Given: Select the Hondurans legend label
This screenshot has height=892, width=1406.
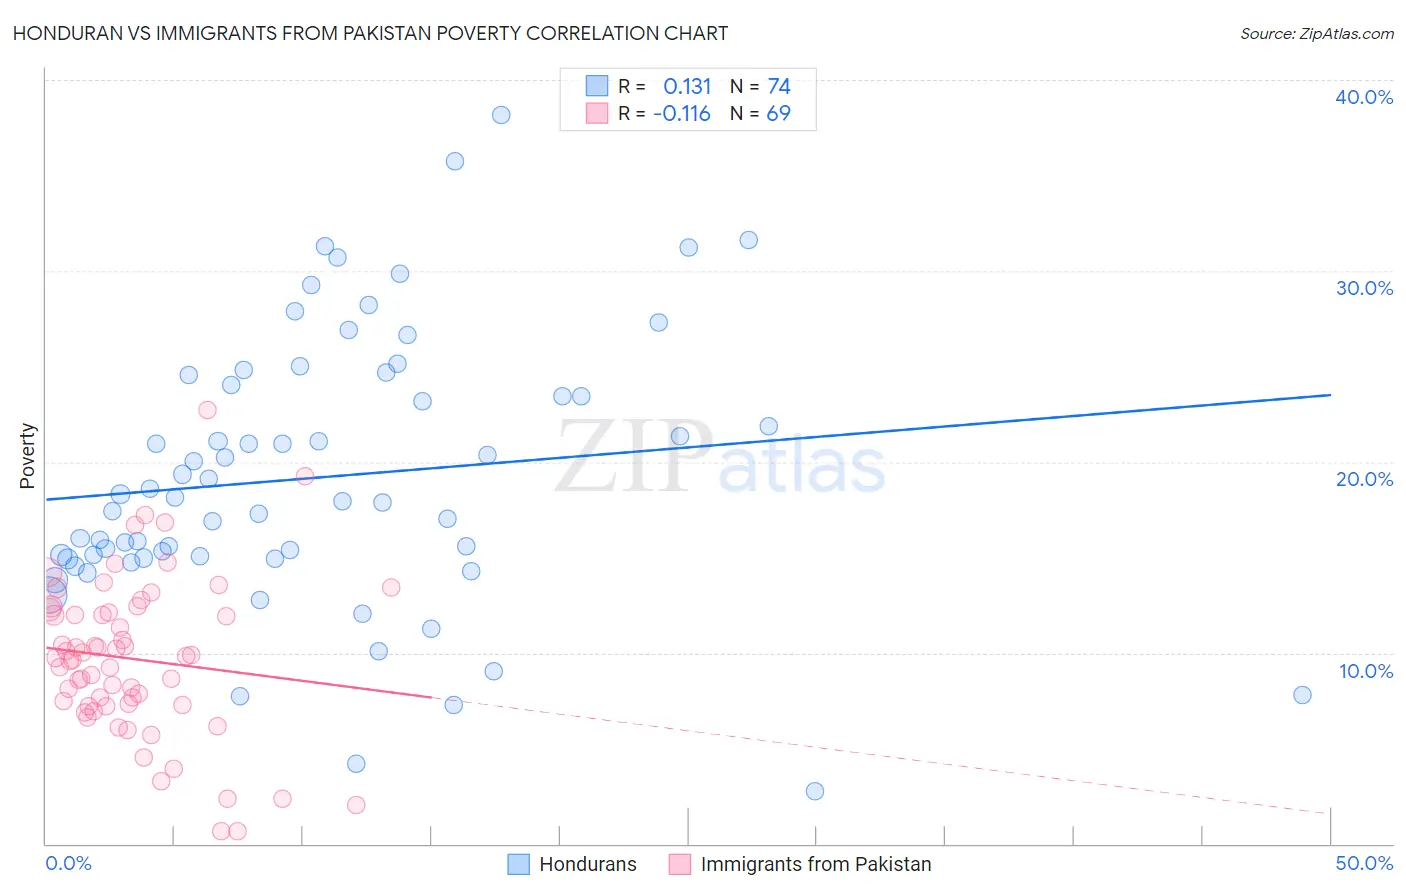Looking at the screenshot, I should [588, 864].
